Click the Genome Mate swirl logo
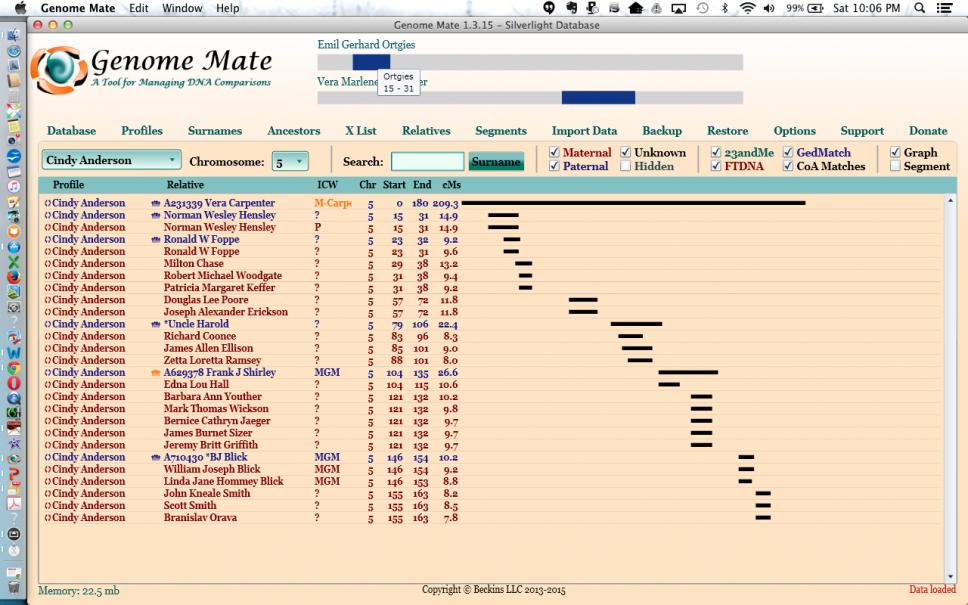Image resolution: width=968 pixels, height=605 pixels. pyautogui.click(x=59, y=70)
